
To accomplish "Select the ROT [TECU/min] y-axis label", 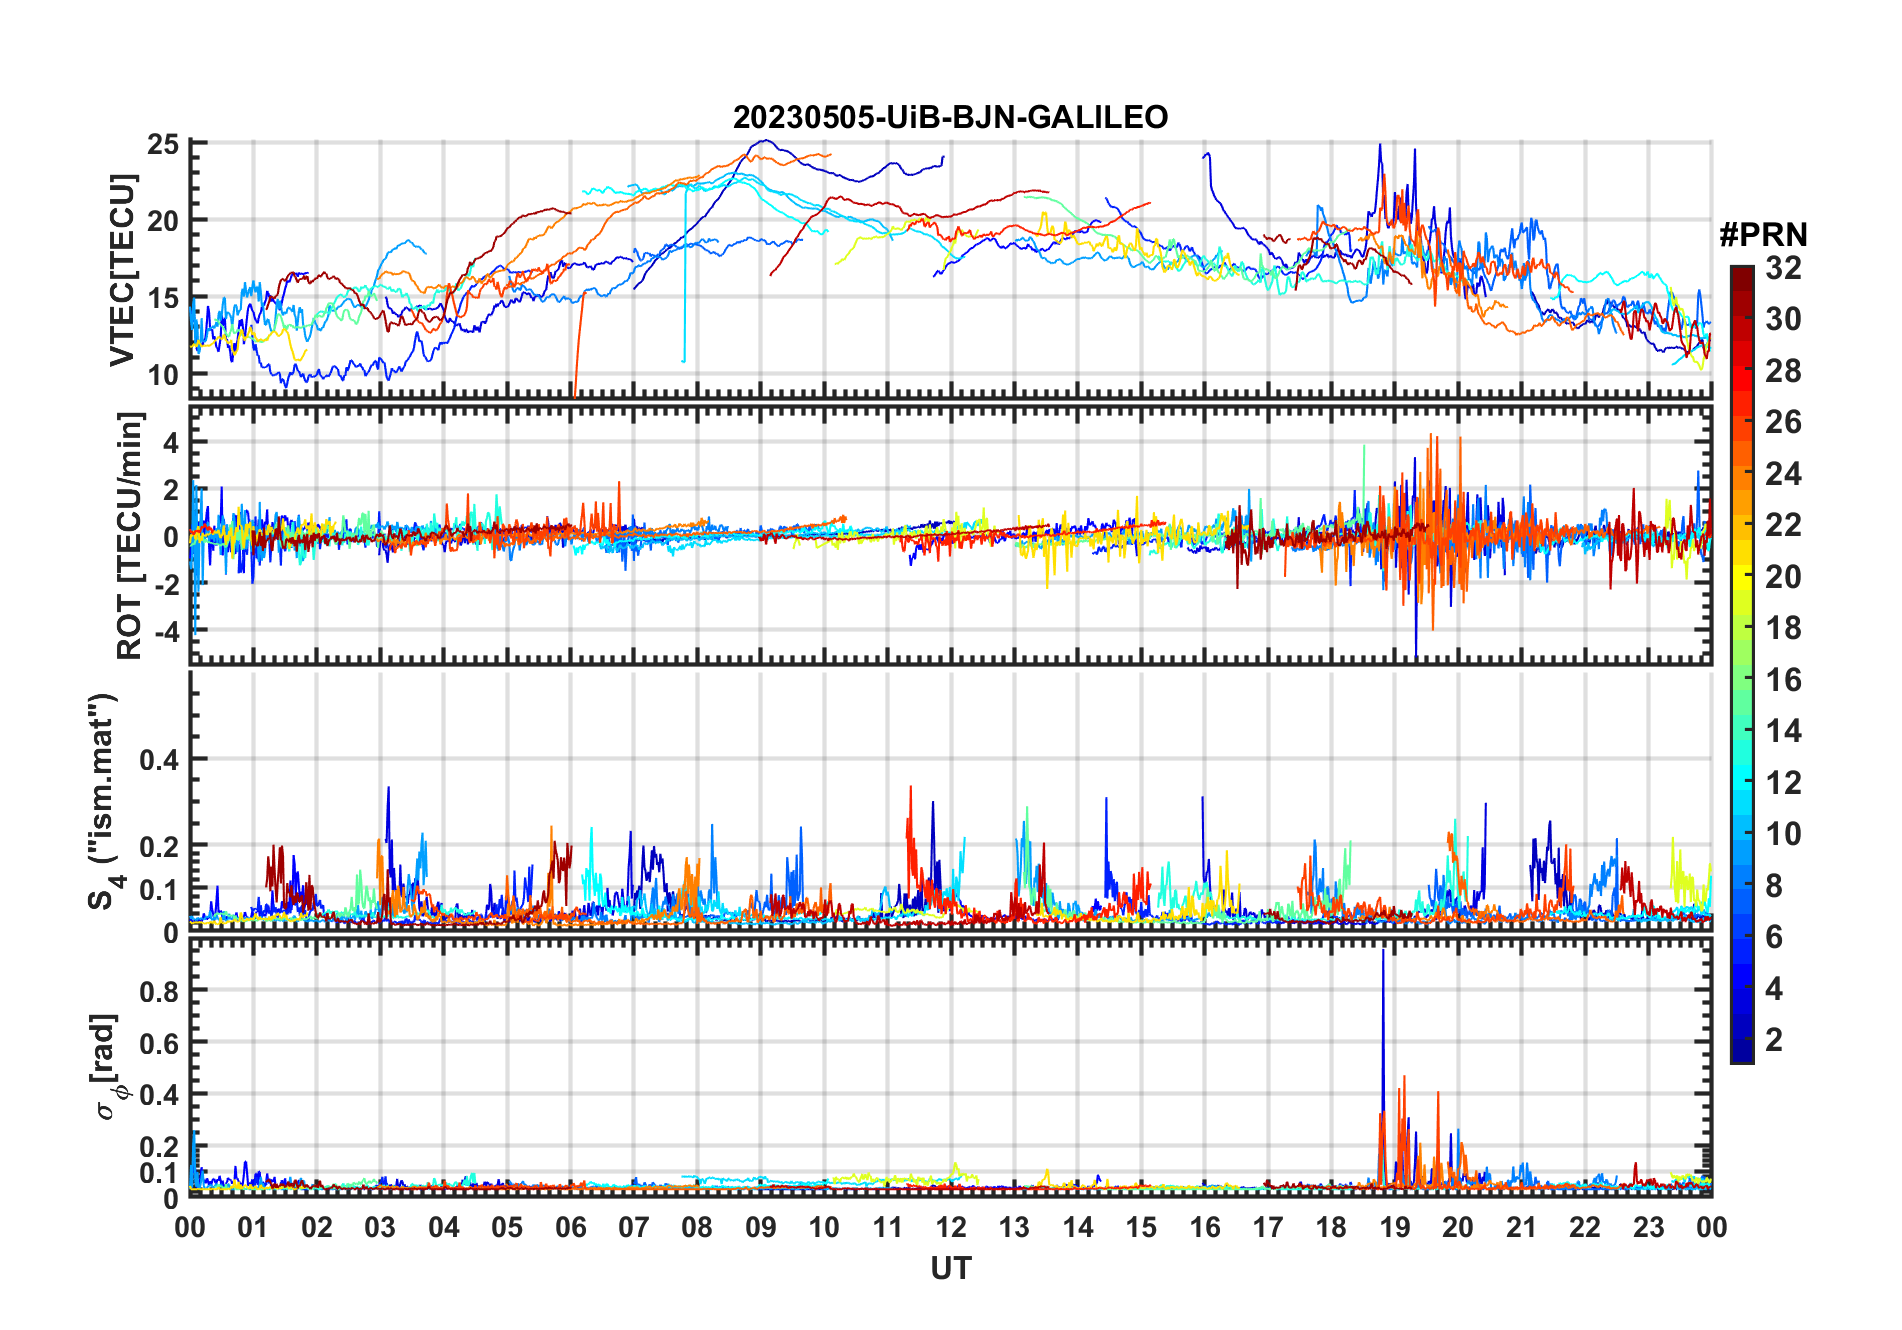I will click(x=129, y=535).
